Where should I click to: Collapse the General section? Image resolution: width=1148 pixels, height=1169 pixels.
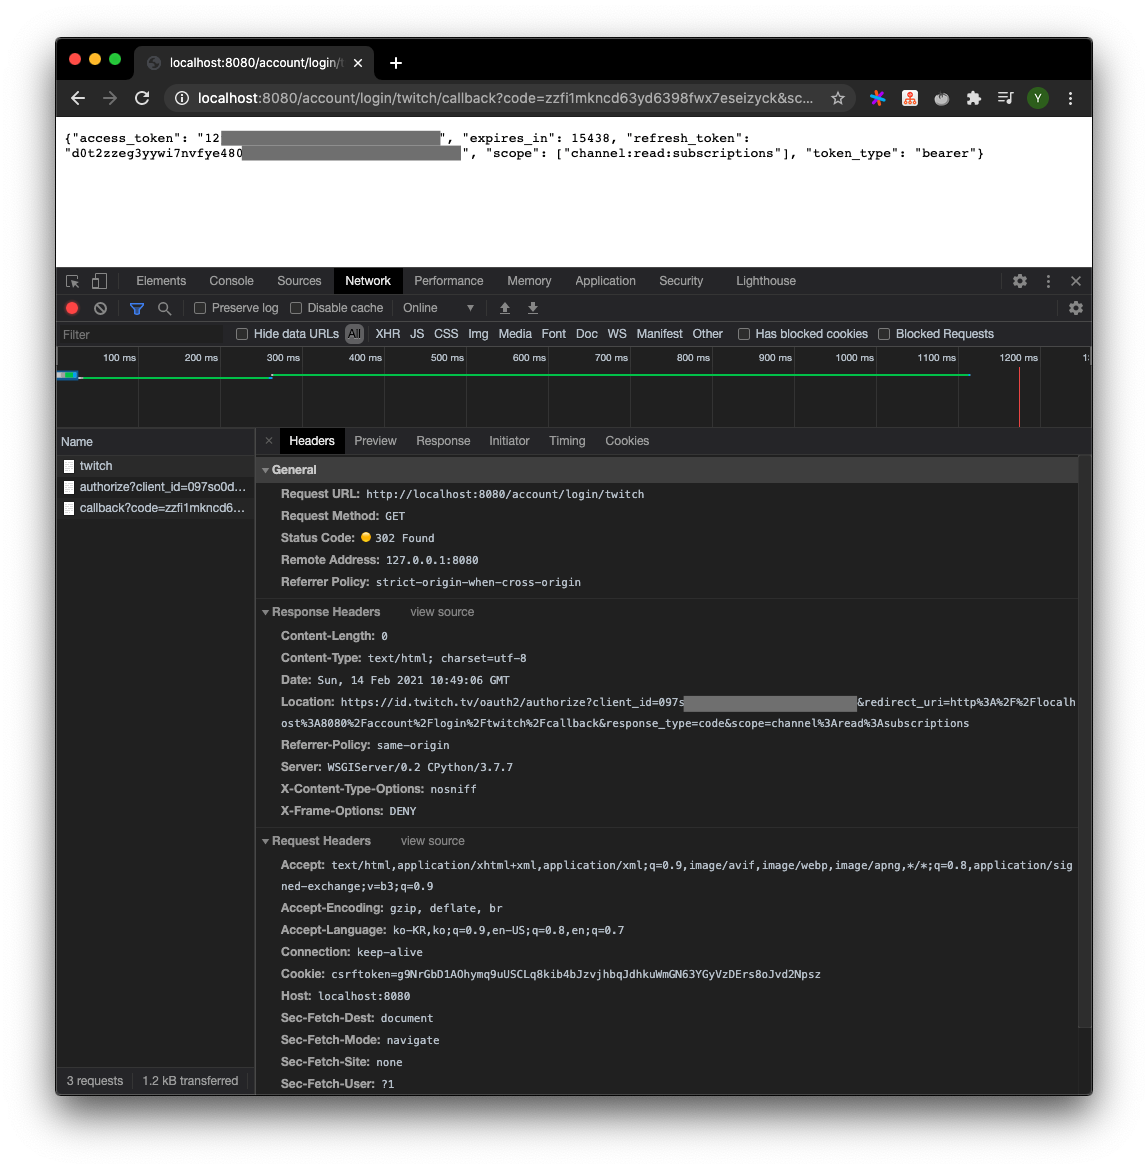(265, 469)
